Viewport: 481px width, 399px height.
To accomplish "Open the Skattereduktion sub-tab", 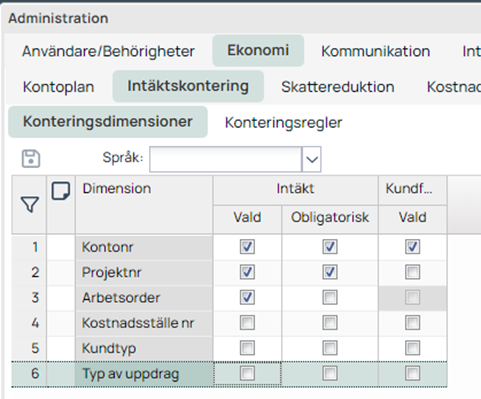I will 338,87.
